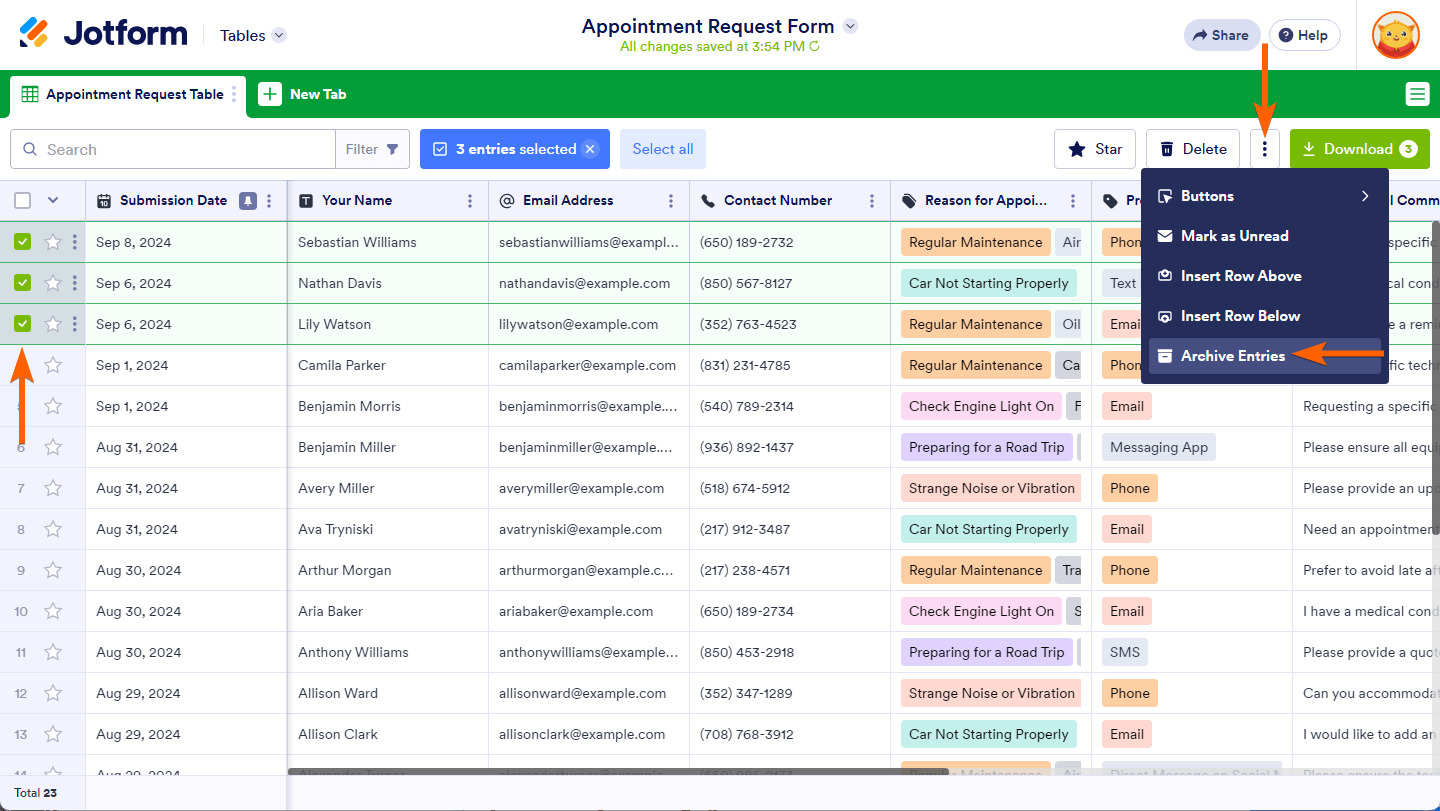
Task: Click Preparing for a Road Trip tag for Benjamin Miller
Action: click(x=987, y=447)
